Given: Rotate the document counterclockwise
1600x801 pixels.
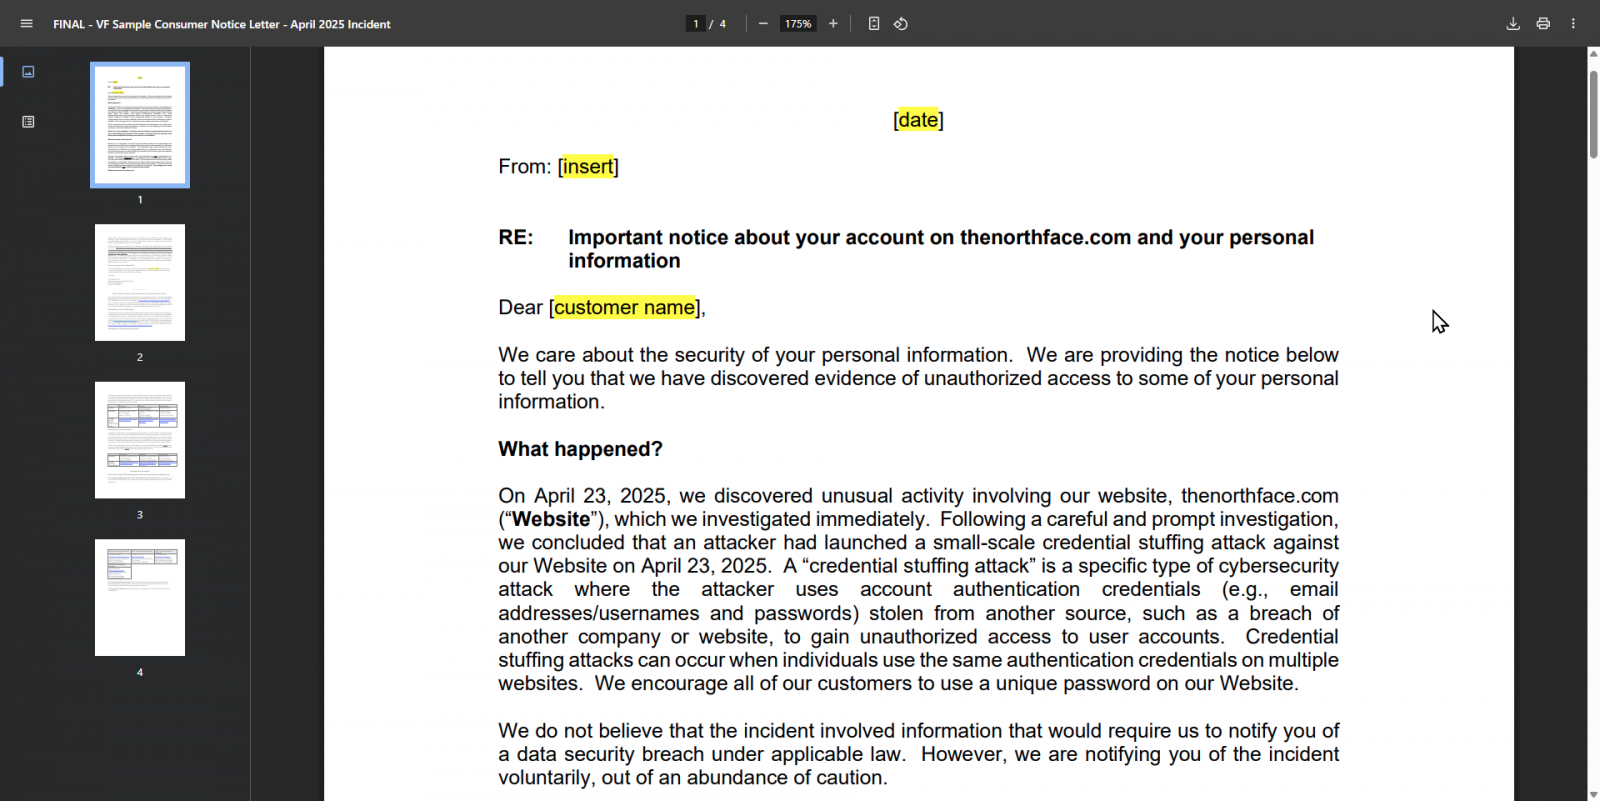Looking at the screenshot, I should (901, 24).
